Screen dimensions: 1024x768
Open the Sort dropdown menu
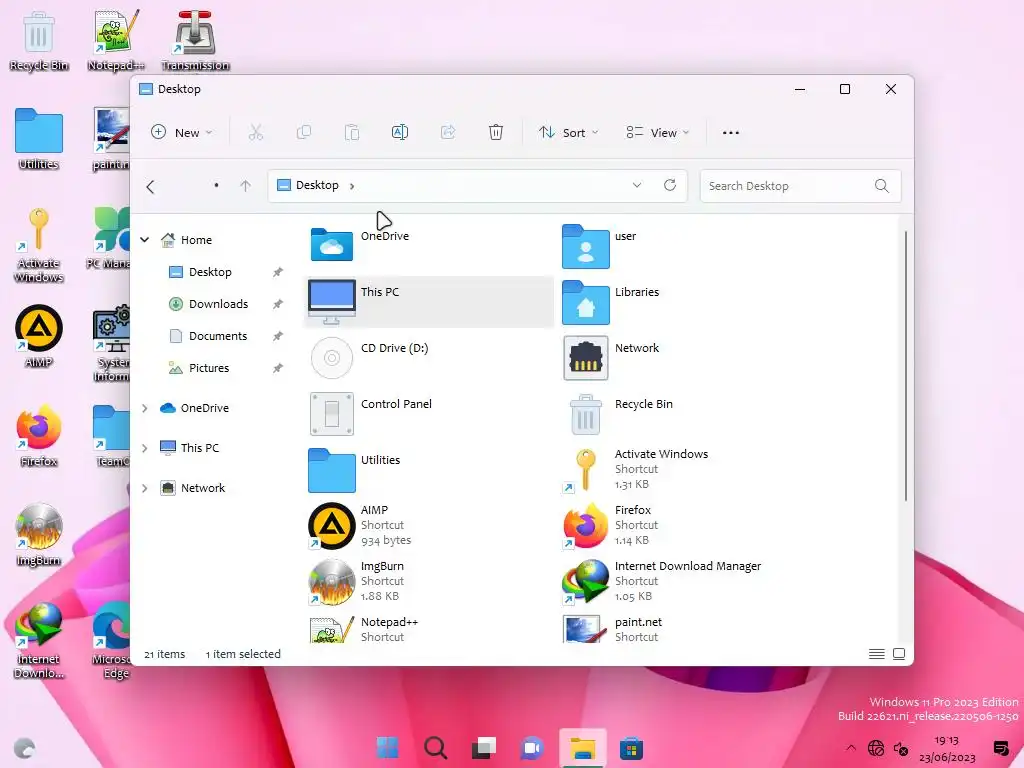pos(568,133)
